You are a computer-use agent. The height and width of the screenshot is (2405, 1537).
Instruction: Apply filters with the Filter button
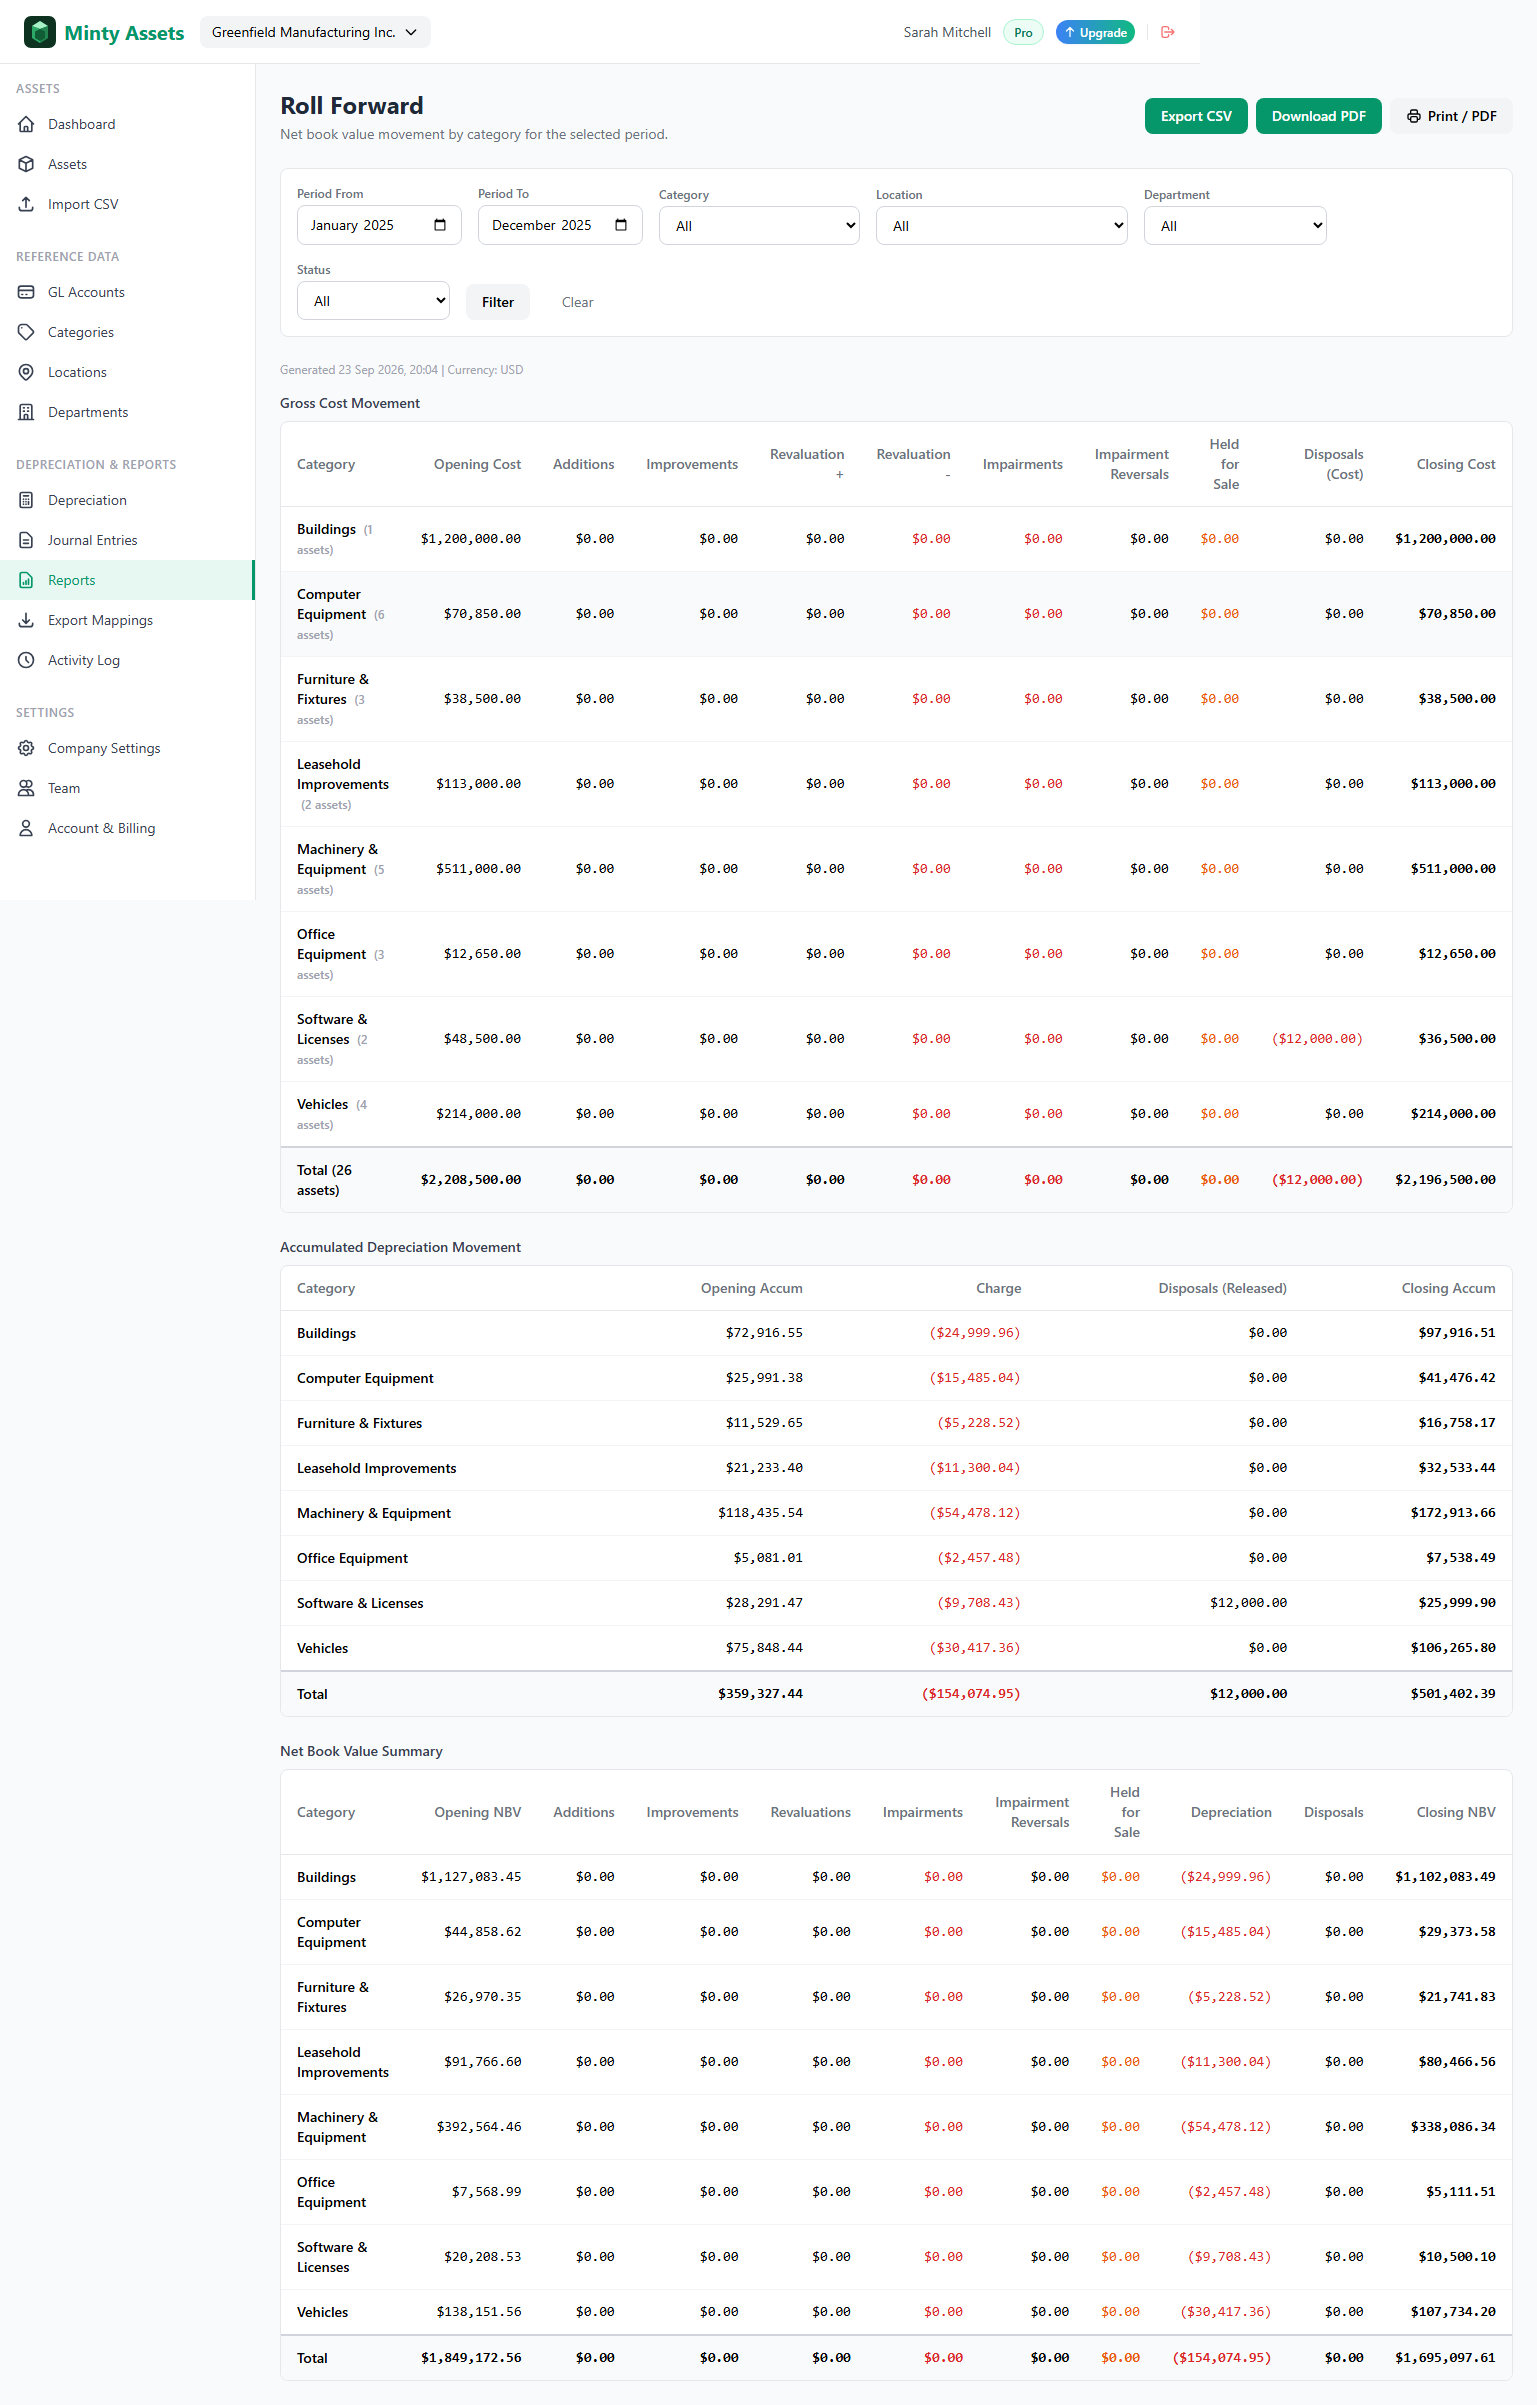point(498,302)
